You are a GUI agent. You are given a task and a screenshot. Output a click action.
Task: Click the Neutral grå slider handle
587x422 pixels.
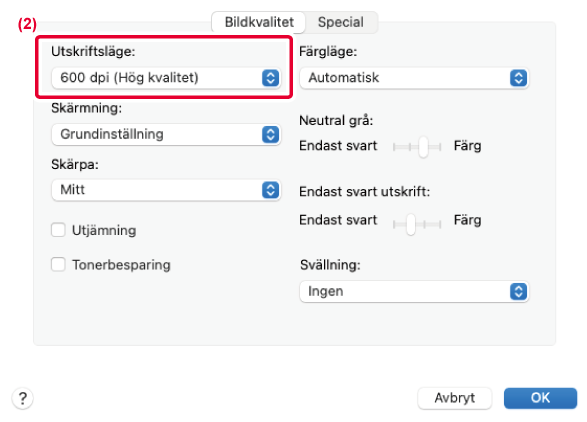pos(423,146)
